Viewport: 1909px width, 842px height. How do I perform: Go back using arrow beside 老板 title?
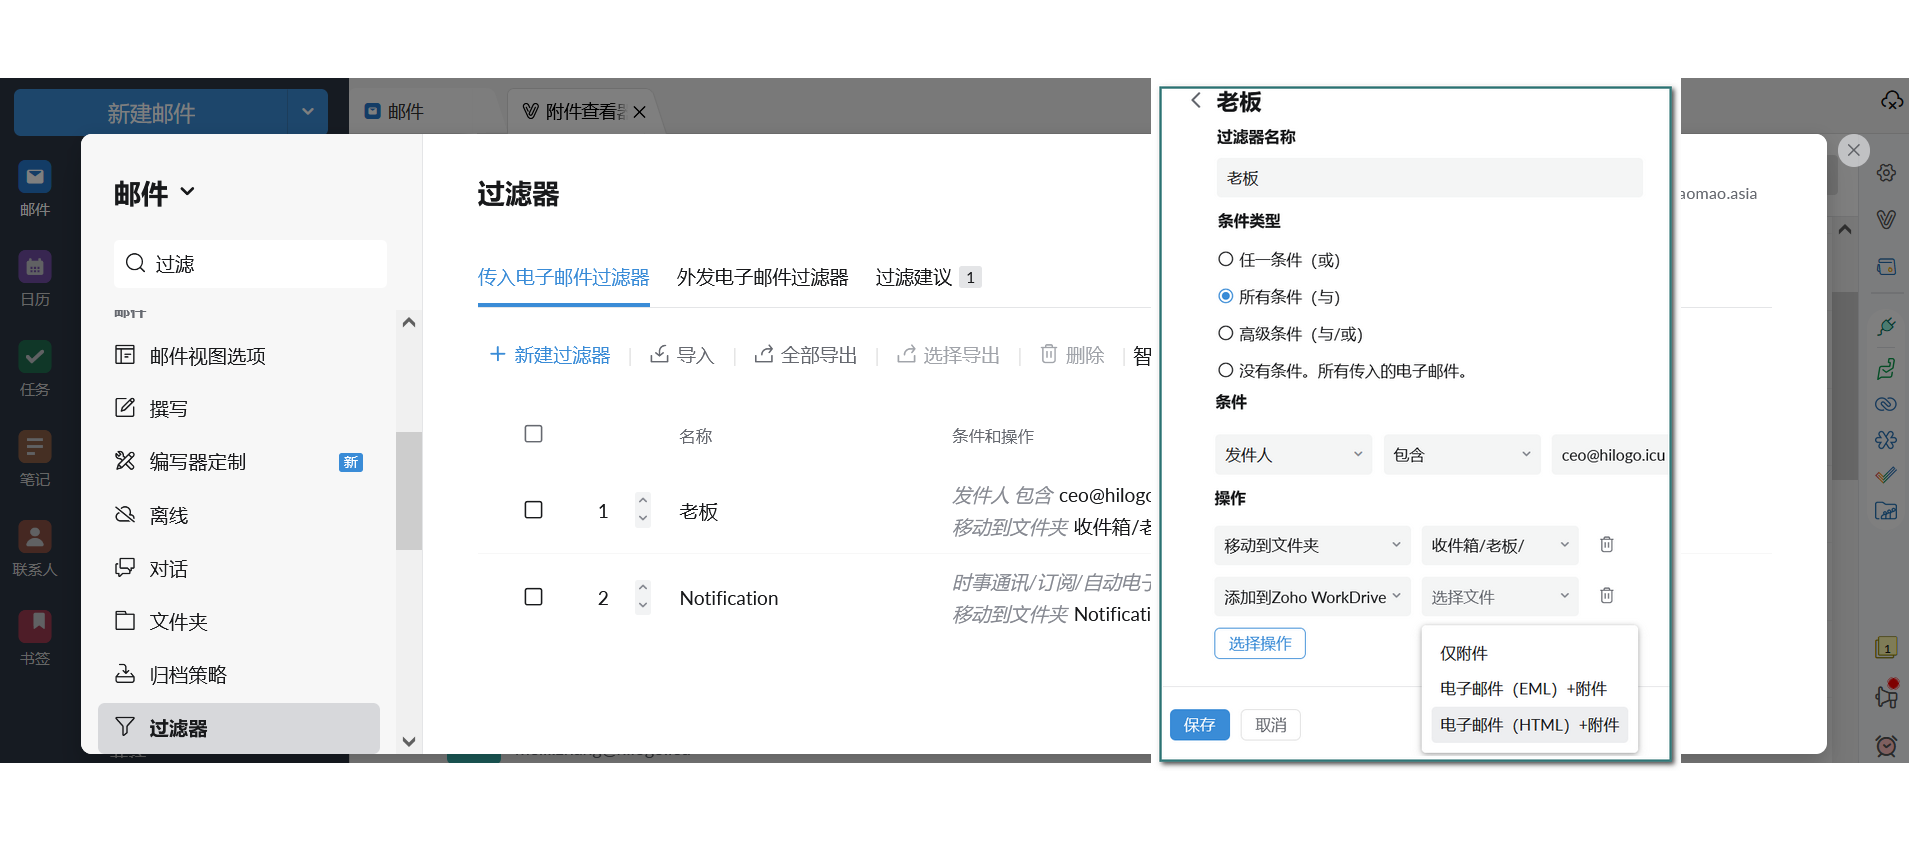(x=1196, y=101)
